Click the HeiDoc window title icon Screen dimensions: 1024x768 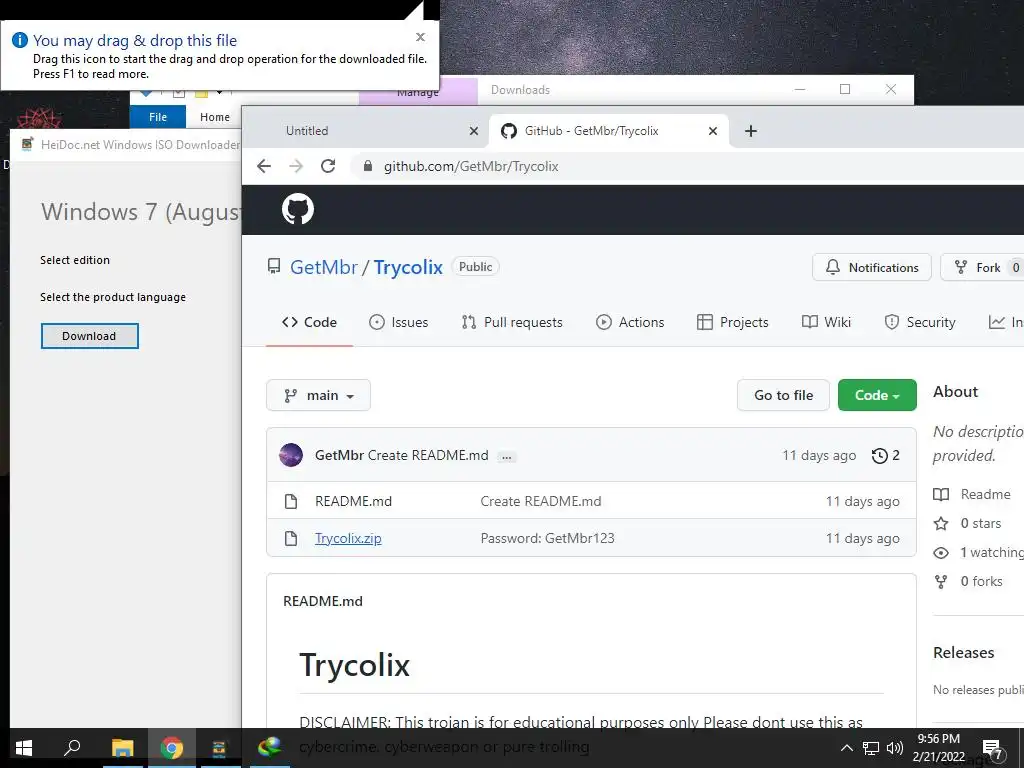point(27,144)
